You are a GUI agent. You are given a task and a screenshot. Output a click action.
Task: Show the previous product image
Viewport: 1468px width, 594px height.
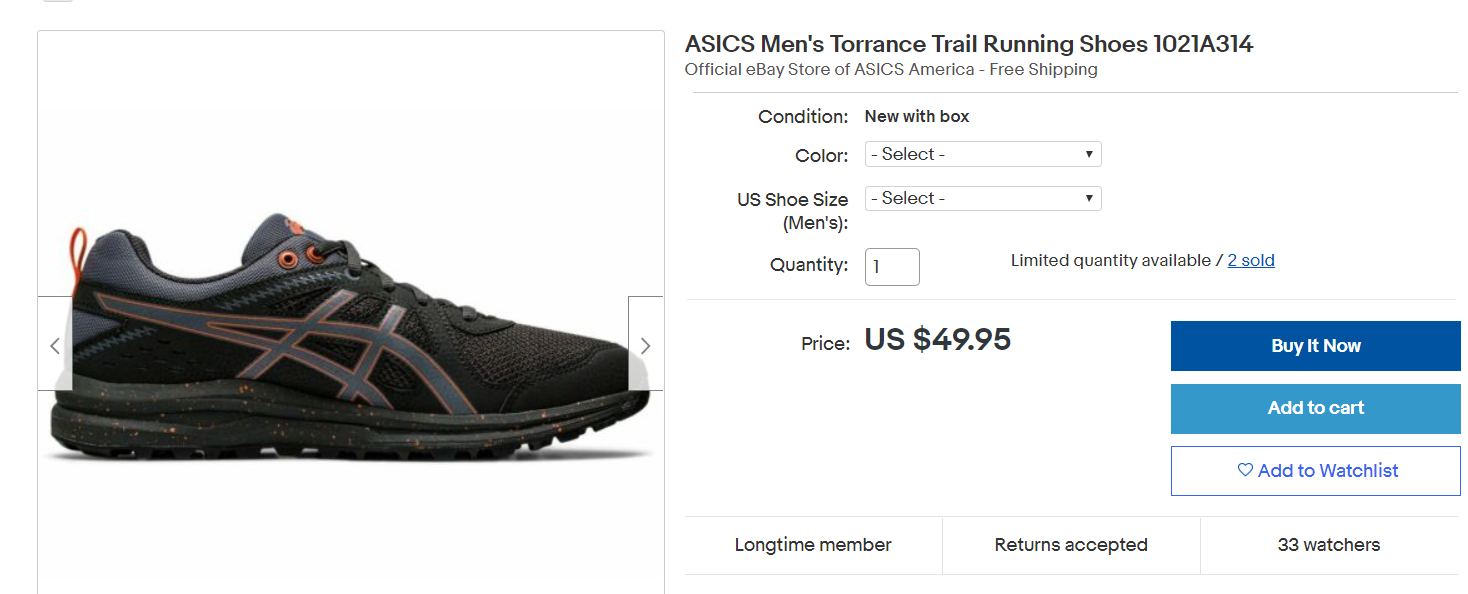pyautogui.click(x=55, y=345)
